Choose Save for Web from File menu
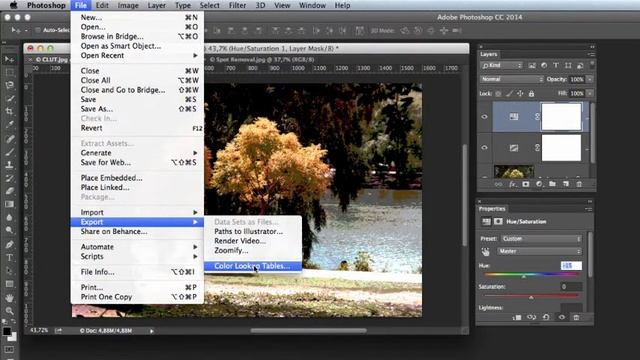The image size is (640, 360). click(x=137, y=162)
